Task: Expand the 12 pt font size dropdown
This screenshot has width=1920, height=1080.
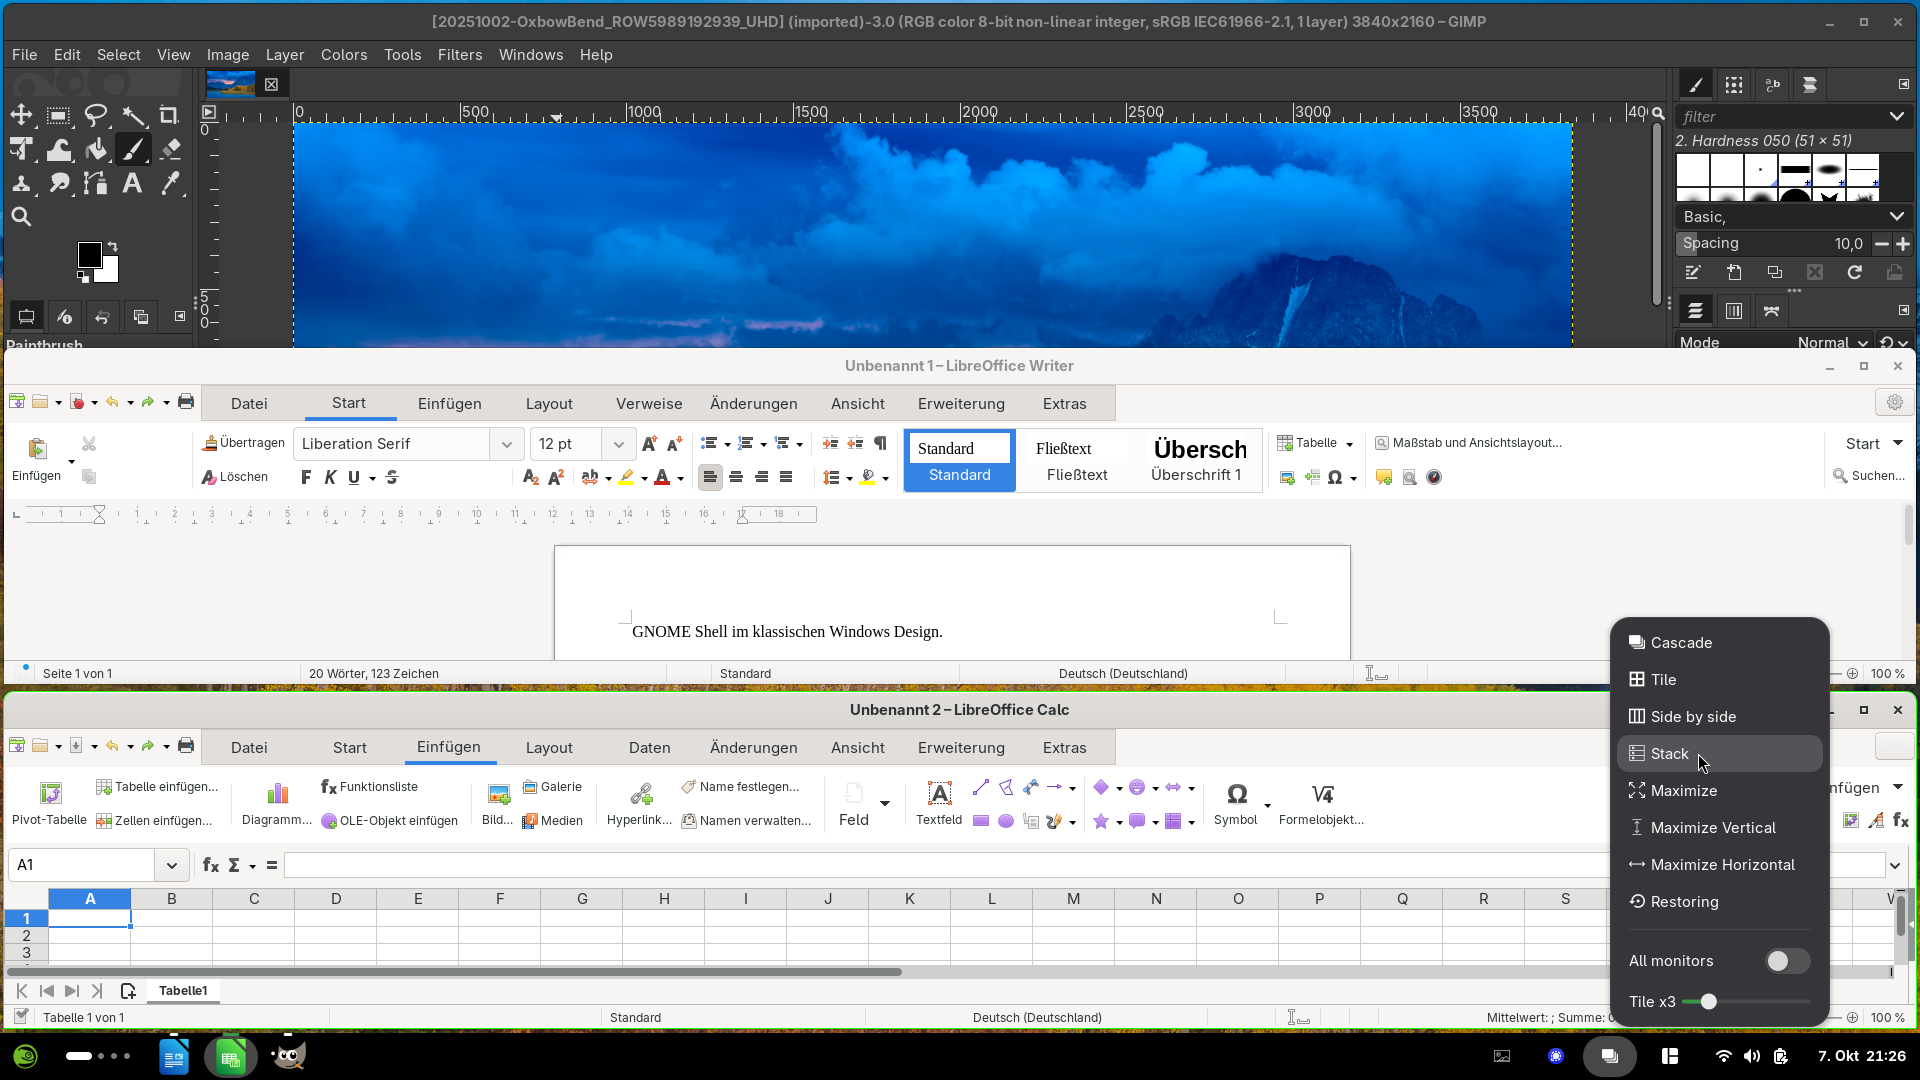Action: (618, 444)
